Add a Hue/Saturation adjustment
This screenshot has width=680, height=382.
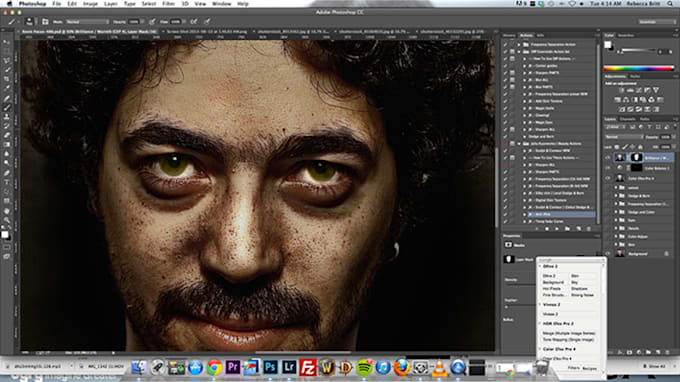click(618, 100)
